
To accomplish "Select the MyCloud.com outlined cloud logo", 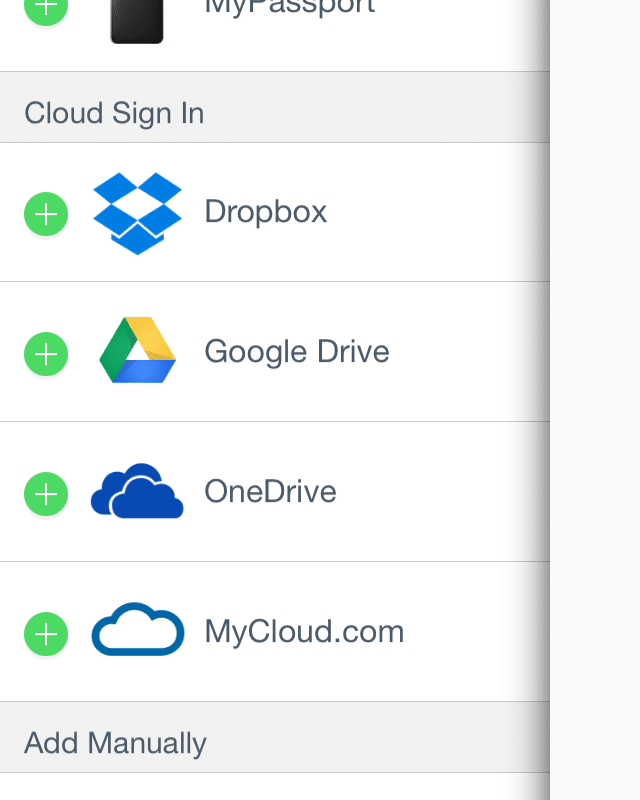I will [x=138, y=629].
